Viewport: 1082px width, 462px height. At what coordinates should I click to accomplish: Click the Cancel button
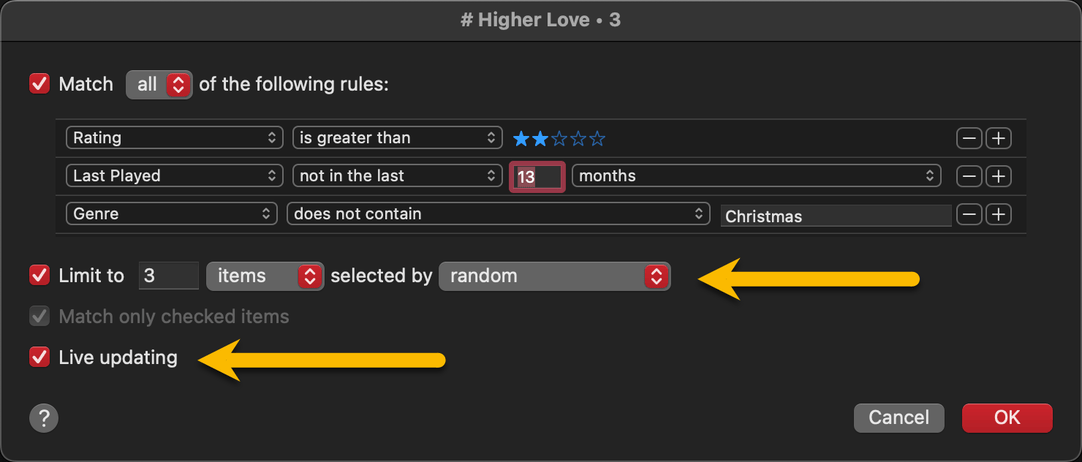coord(898,417)
